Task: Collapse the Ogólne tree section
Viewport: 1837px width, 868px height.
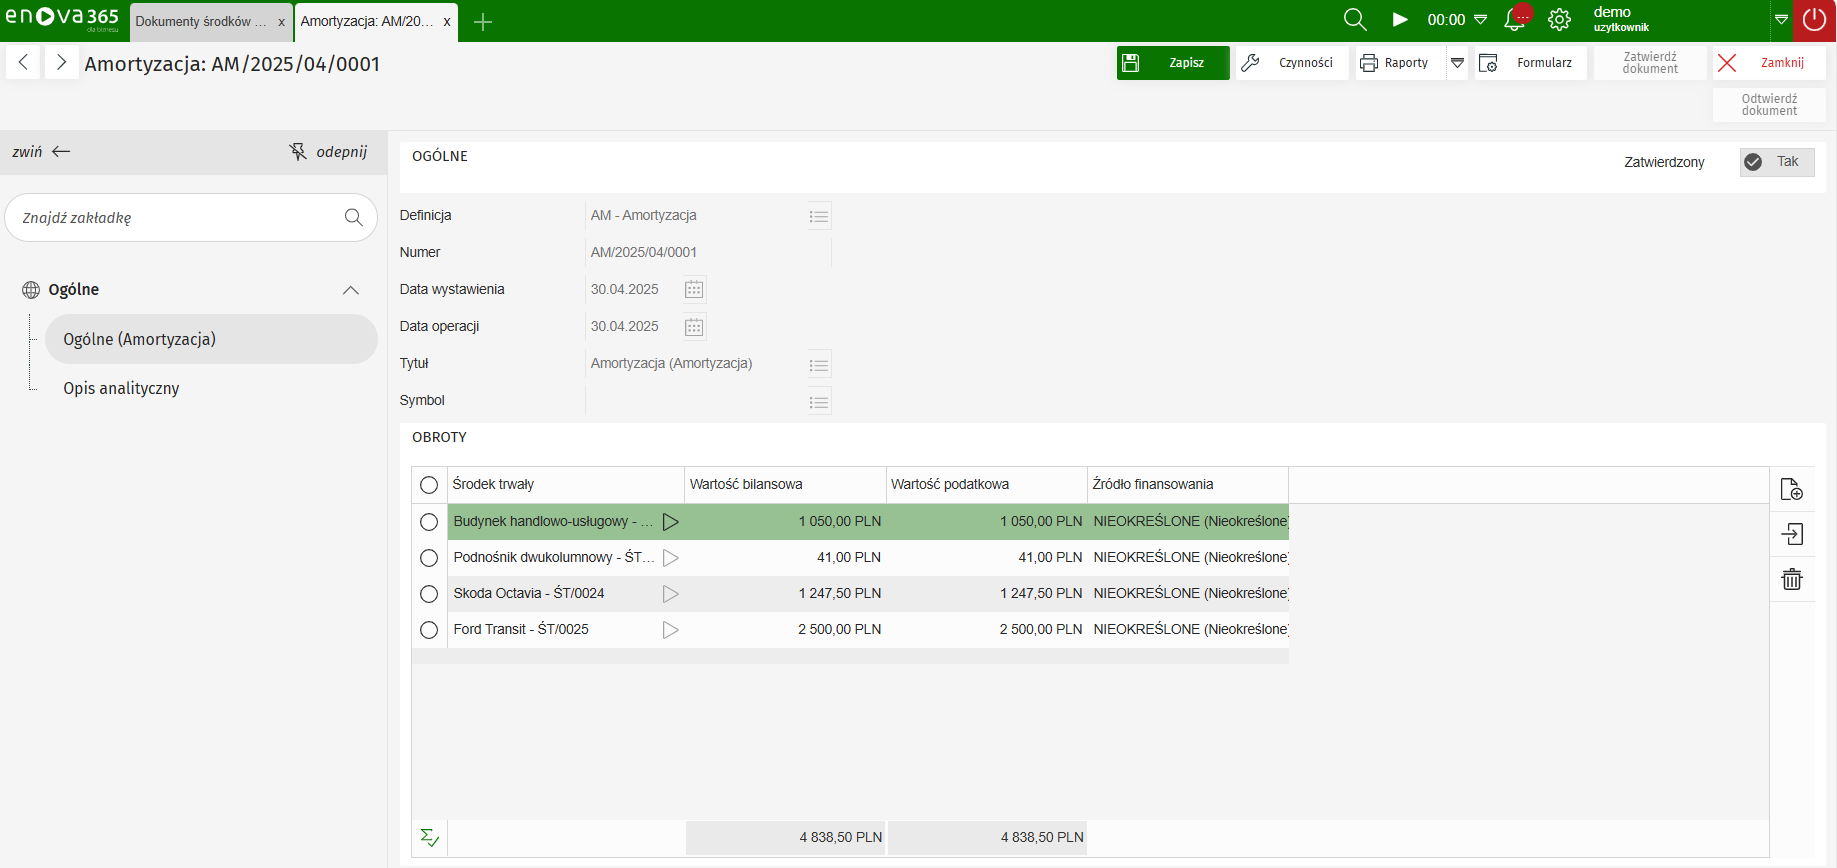Action: 350,290
